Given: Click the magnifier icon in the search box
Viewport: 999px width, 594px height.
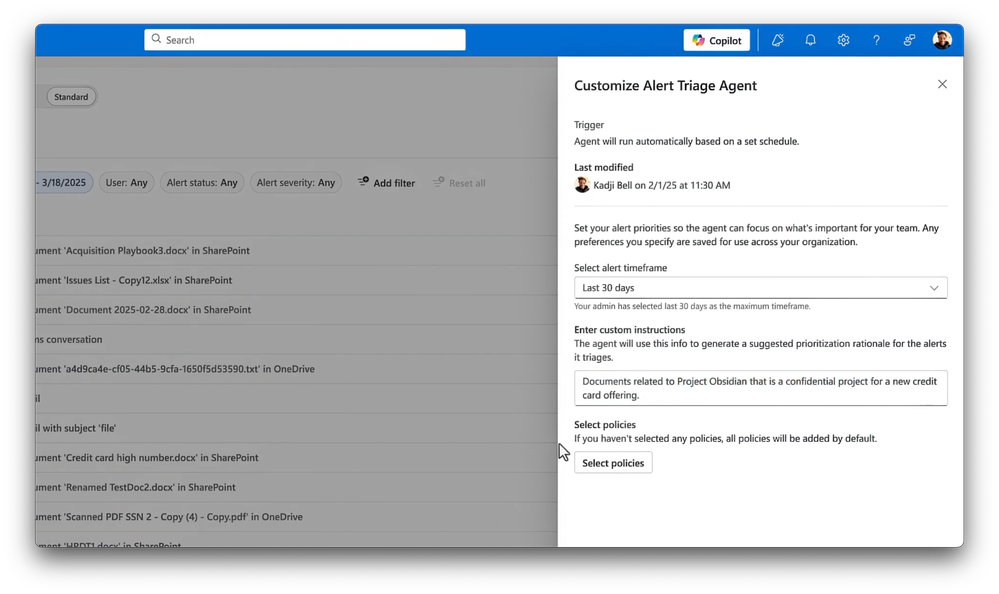Looking at the screenshot, I should [156, 39].
